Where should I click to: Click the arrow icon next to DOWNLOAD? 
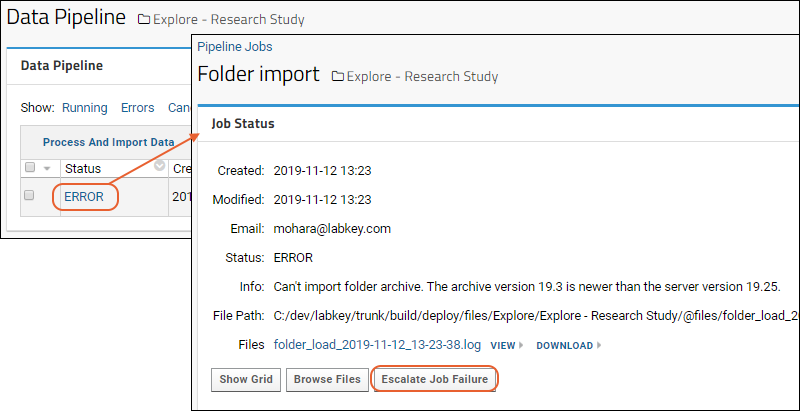click(x=599, y=346)
